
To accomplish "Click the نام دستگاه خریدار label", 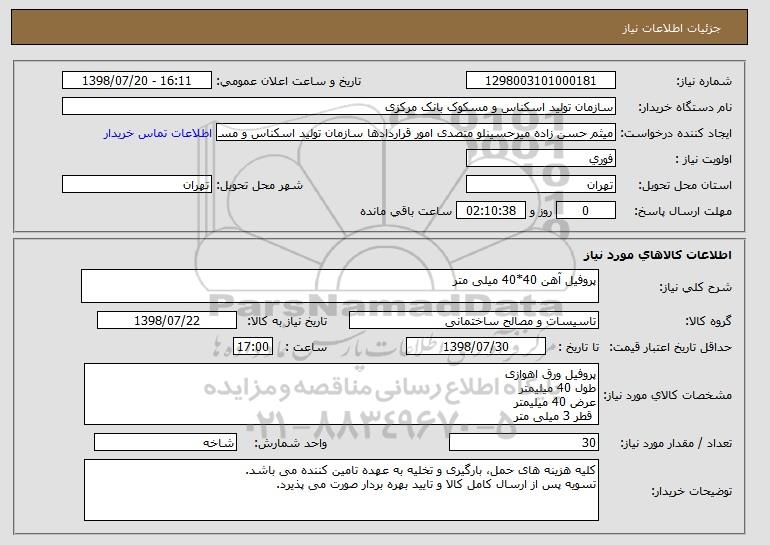I will click(x=685, y=107).
